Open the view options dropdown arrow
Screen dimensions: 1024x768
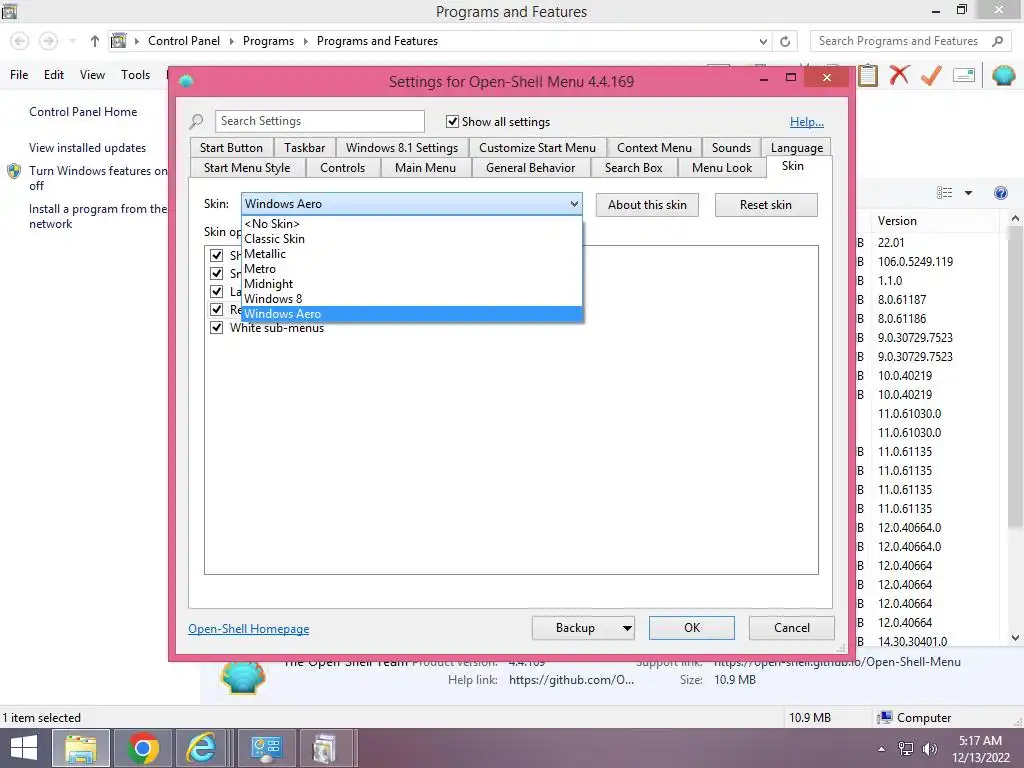click(968, 193)
